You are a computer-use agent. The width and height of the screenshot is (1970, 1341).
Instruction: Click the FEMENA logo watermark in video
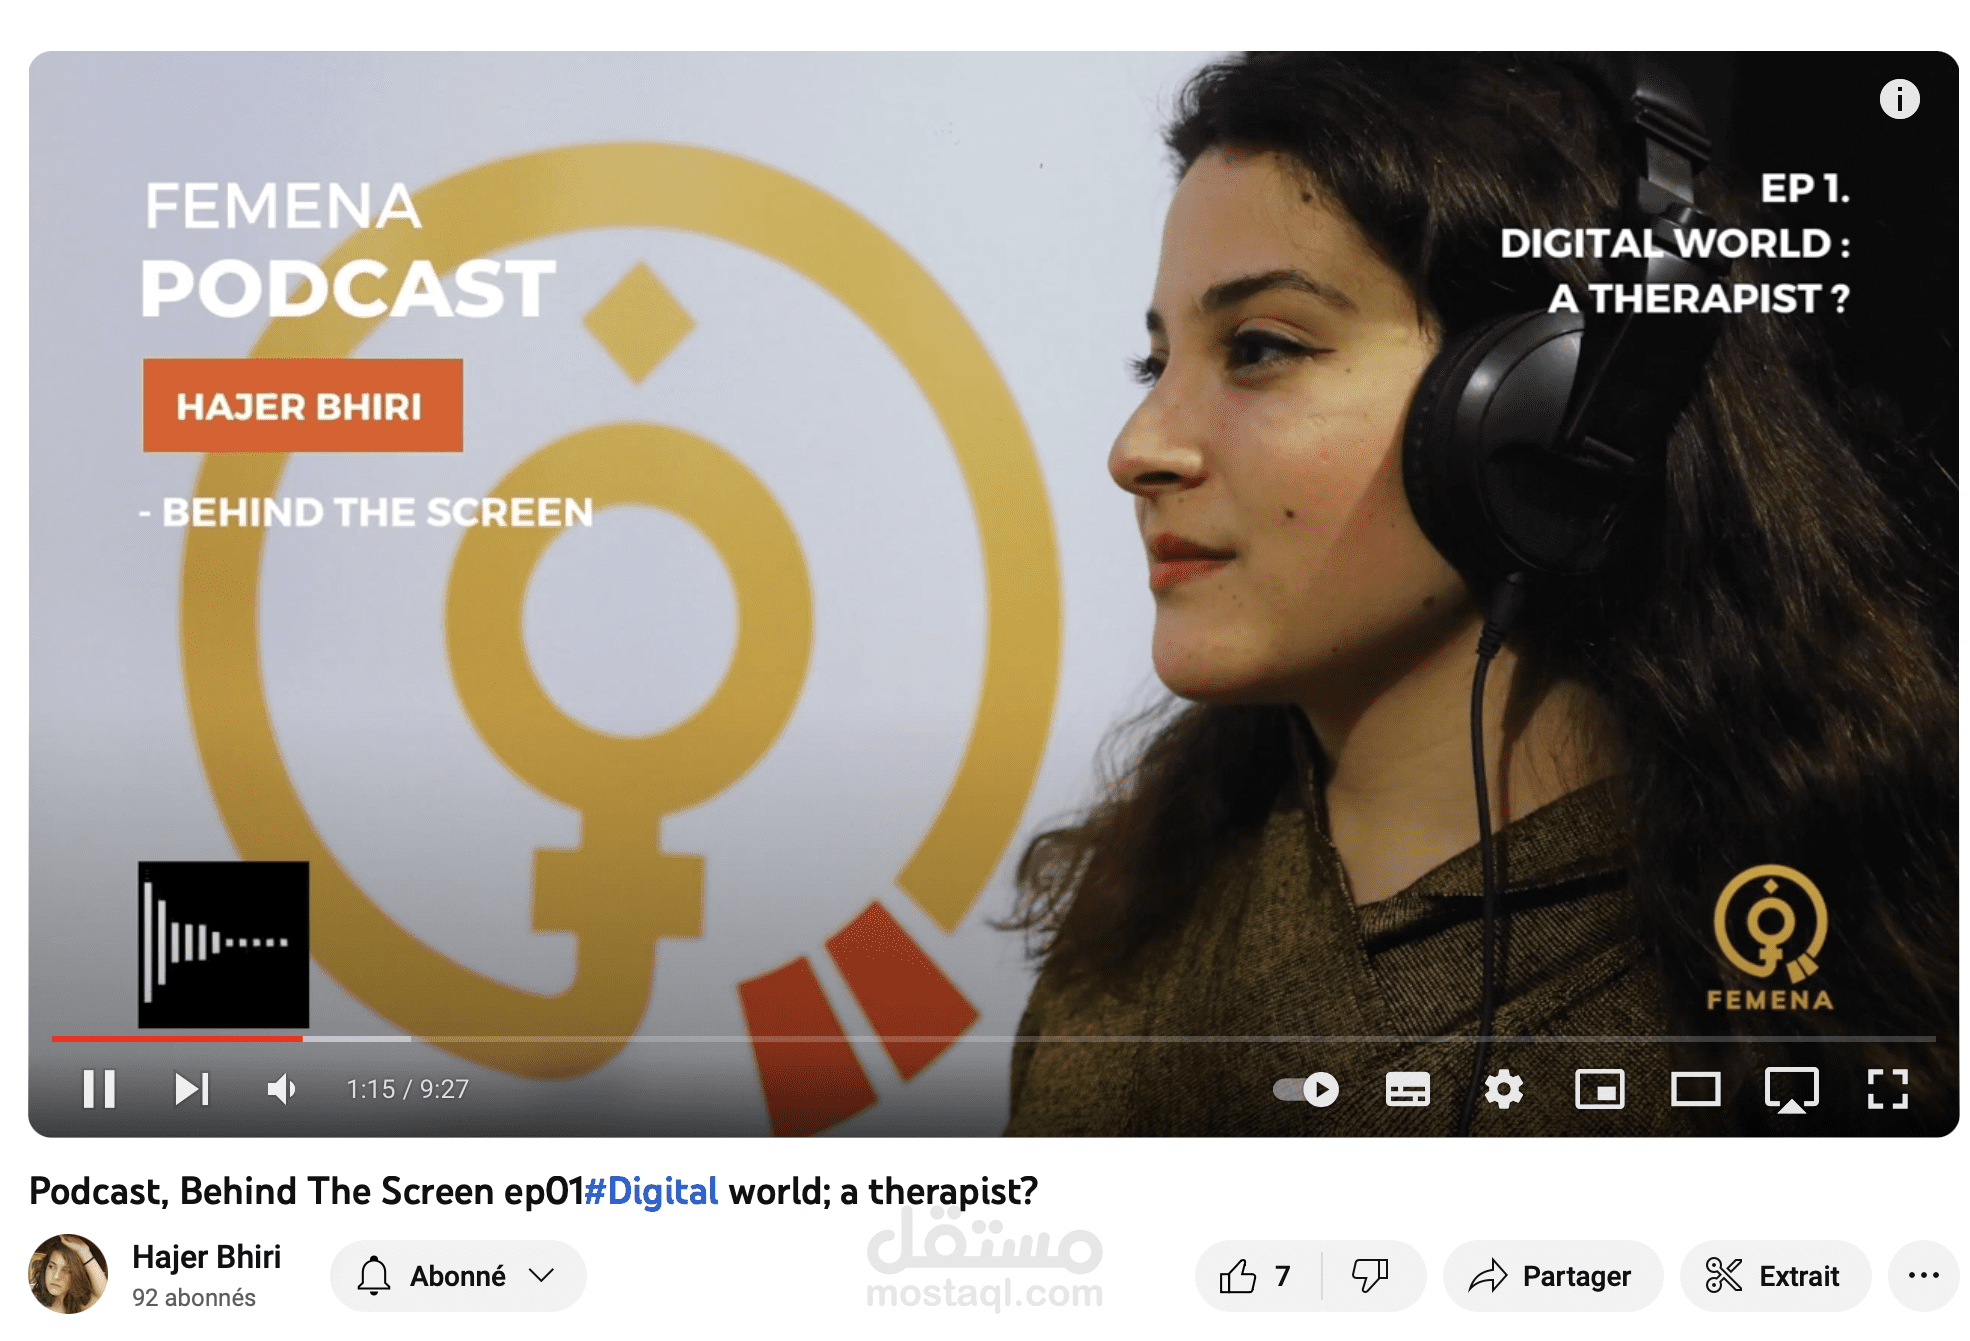pyautogui.click(x=1770, y=939)
